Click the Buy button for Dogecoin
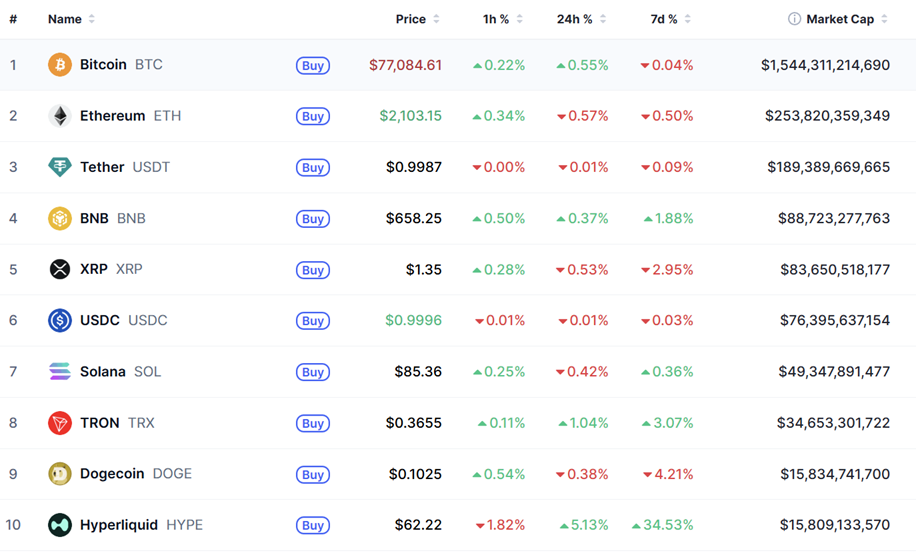The width and height of the screenshot is (916, 555). pyautogui.click(x=313, y=474)
